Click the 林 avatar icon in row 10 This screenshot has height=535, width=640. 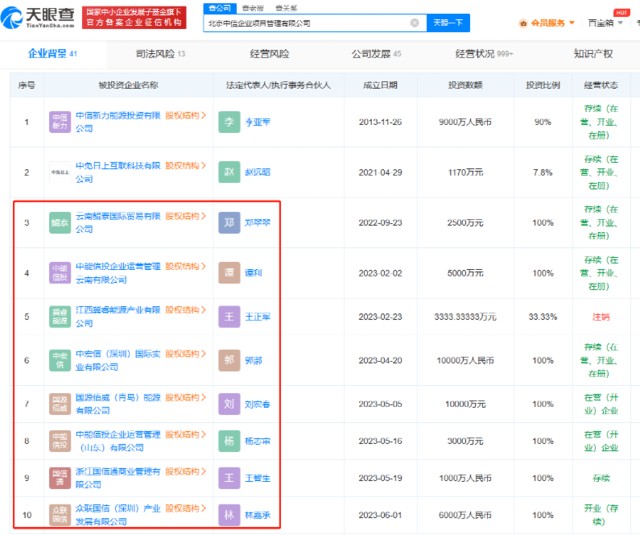[x=229, y=514]
